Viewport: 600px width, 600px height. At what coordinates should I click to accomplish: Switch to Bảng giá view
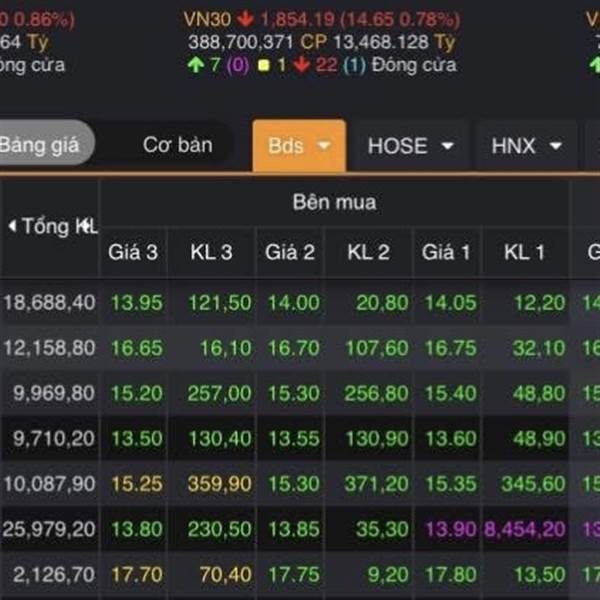(x=40, y=145)
